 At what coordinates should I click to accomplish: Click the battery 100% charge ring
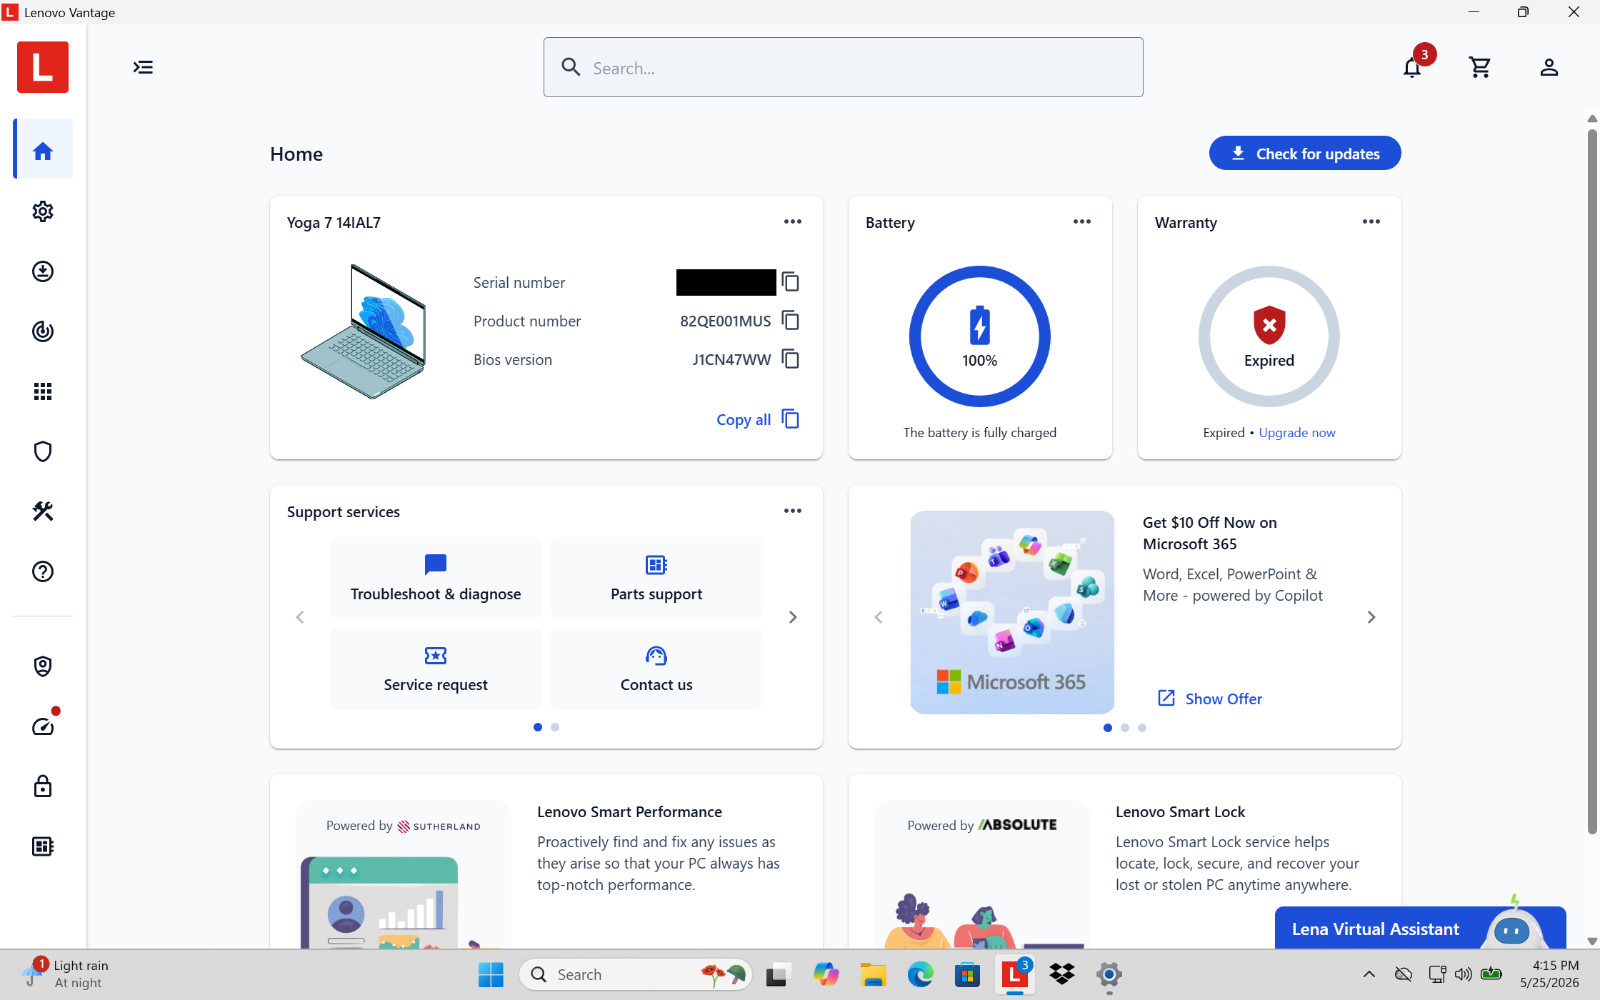click(980, 336)
